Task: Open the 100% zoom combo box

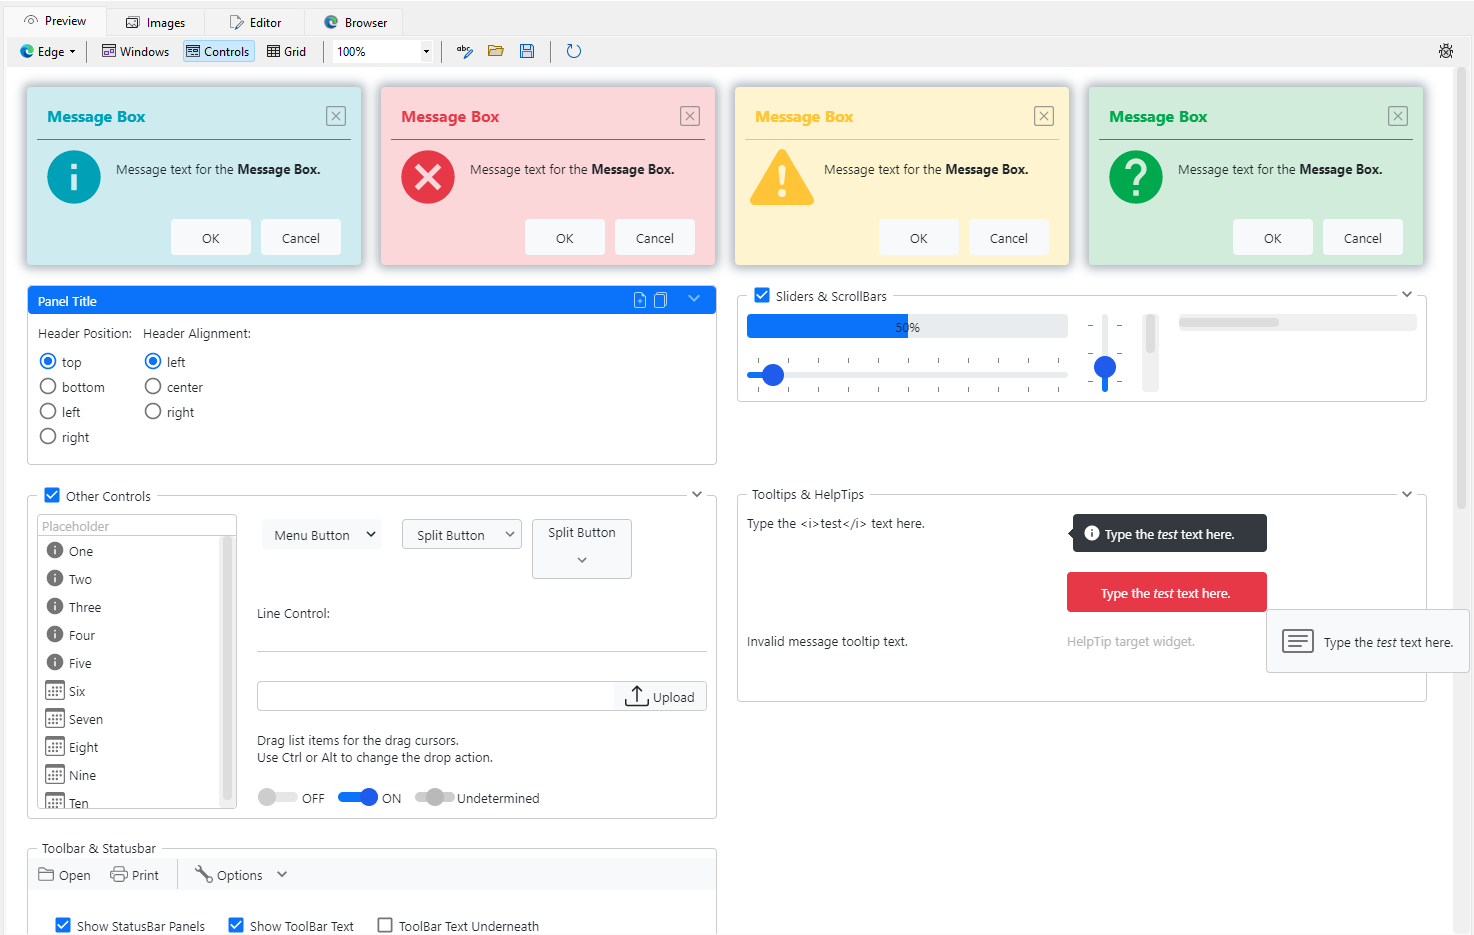Action: click(x=427, y=51)
